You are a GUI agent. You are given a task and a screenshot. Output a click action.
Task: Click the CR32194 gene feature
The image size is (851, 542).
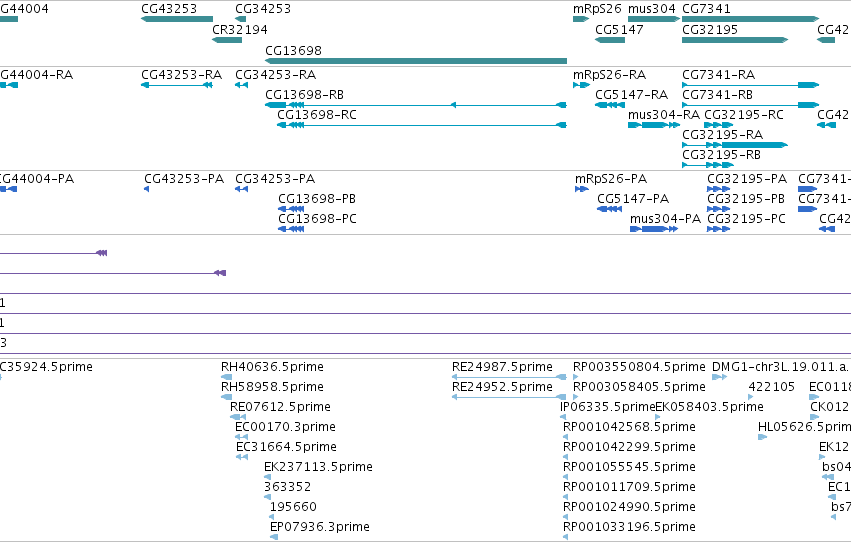(x=227, y=40)
